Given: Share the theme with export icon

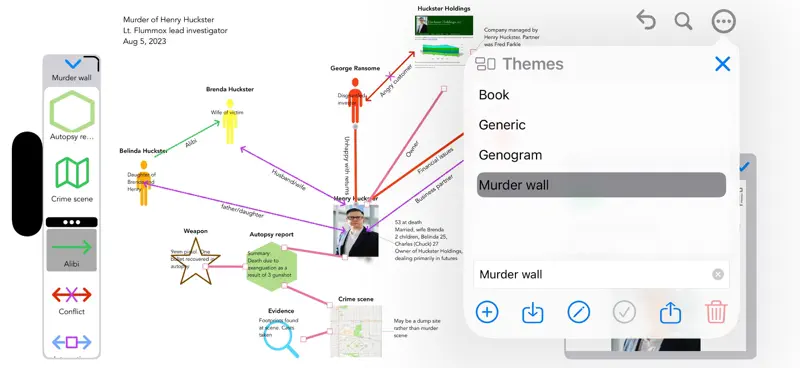Looking at the screenshot, I should click(670, 312).
